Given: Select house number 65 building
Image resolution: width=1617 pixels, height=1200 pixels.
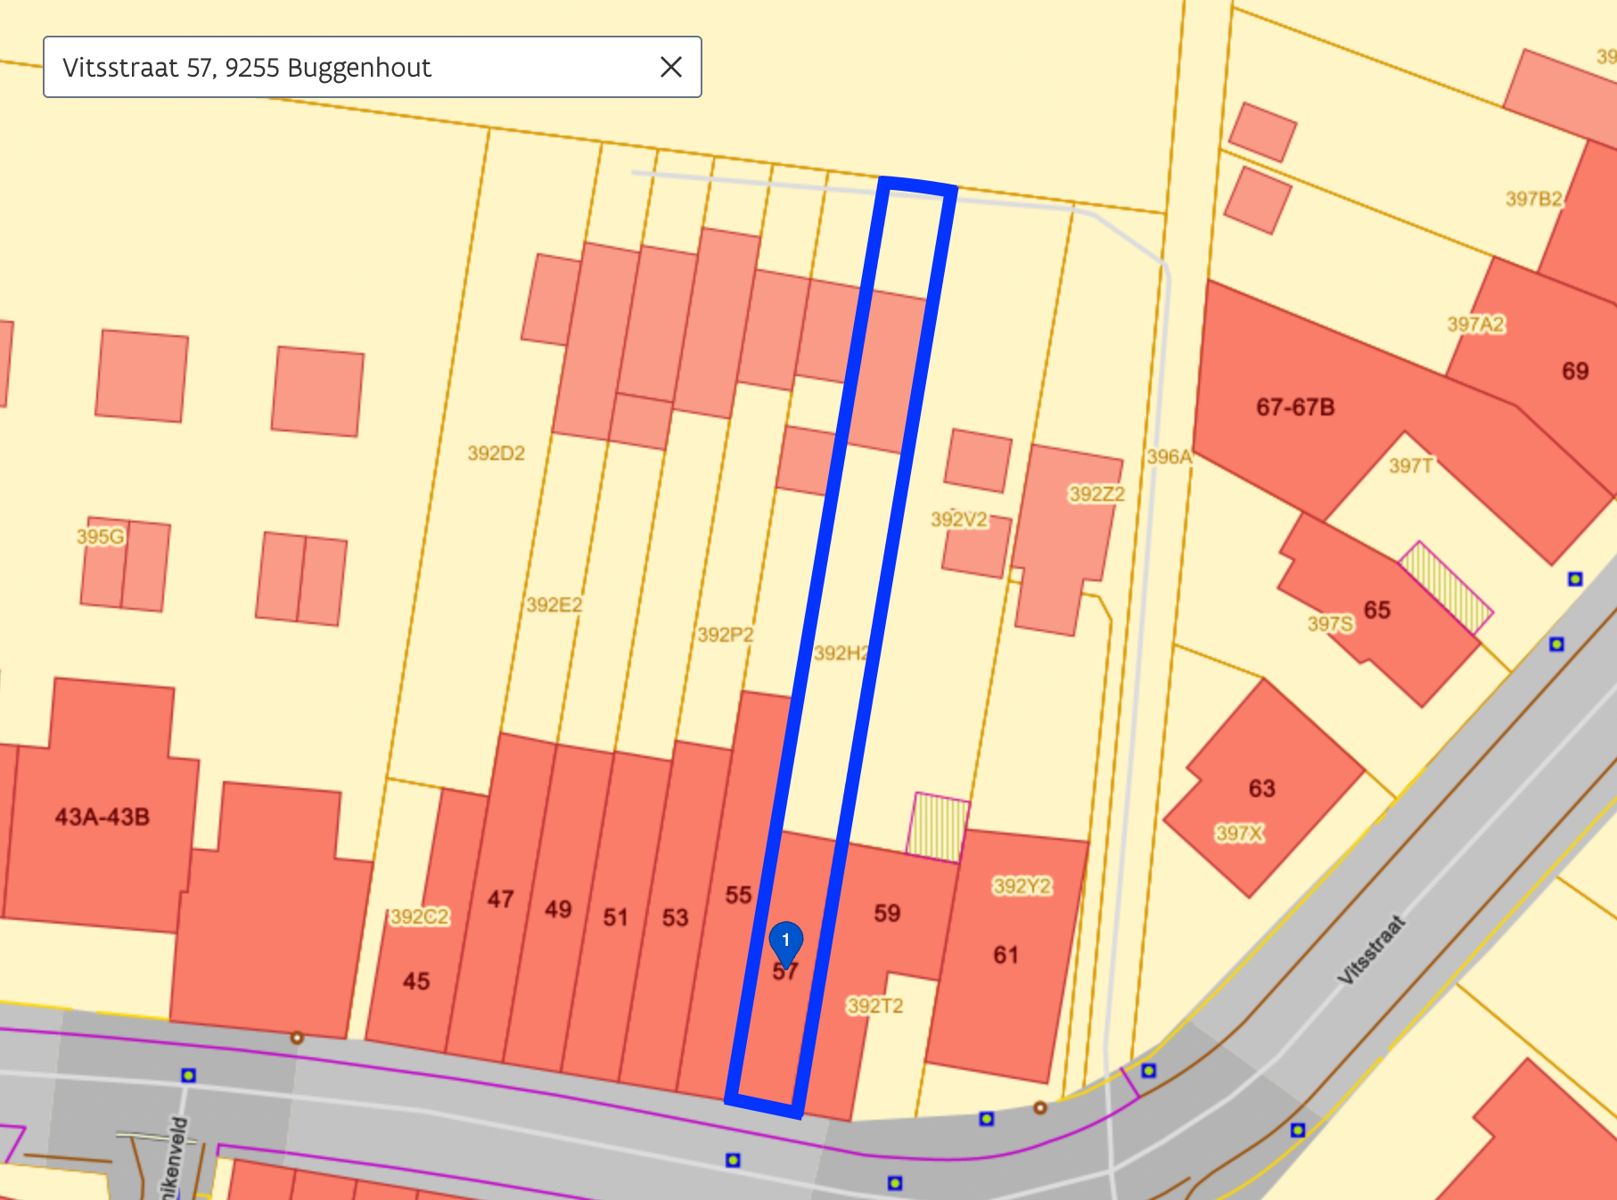Looking at the screenshot, I should click(x=1377, y=610).
